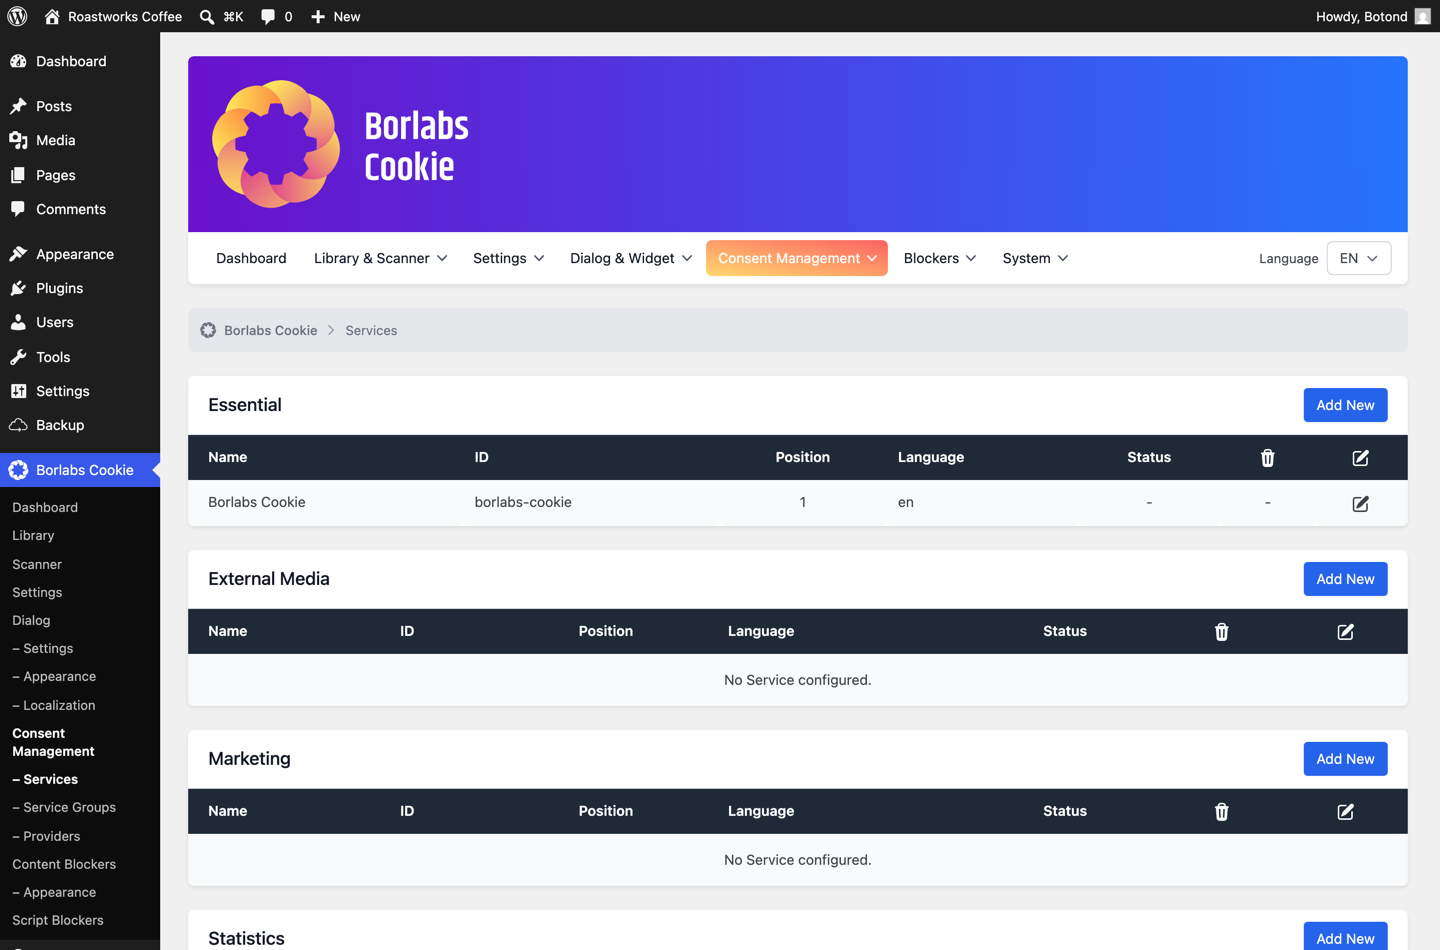1440x950 pixels.
Task: Click the Dashboard gauge icon in sidebar
Action: coord(18,61)
